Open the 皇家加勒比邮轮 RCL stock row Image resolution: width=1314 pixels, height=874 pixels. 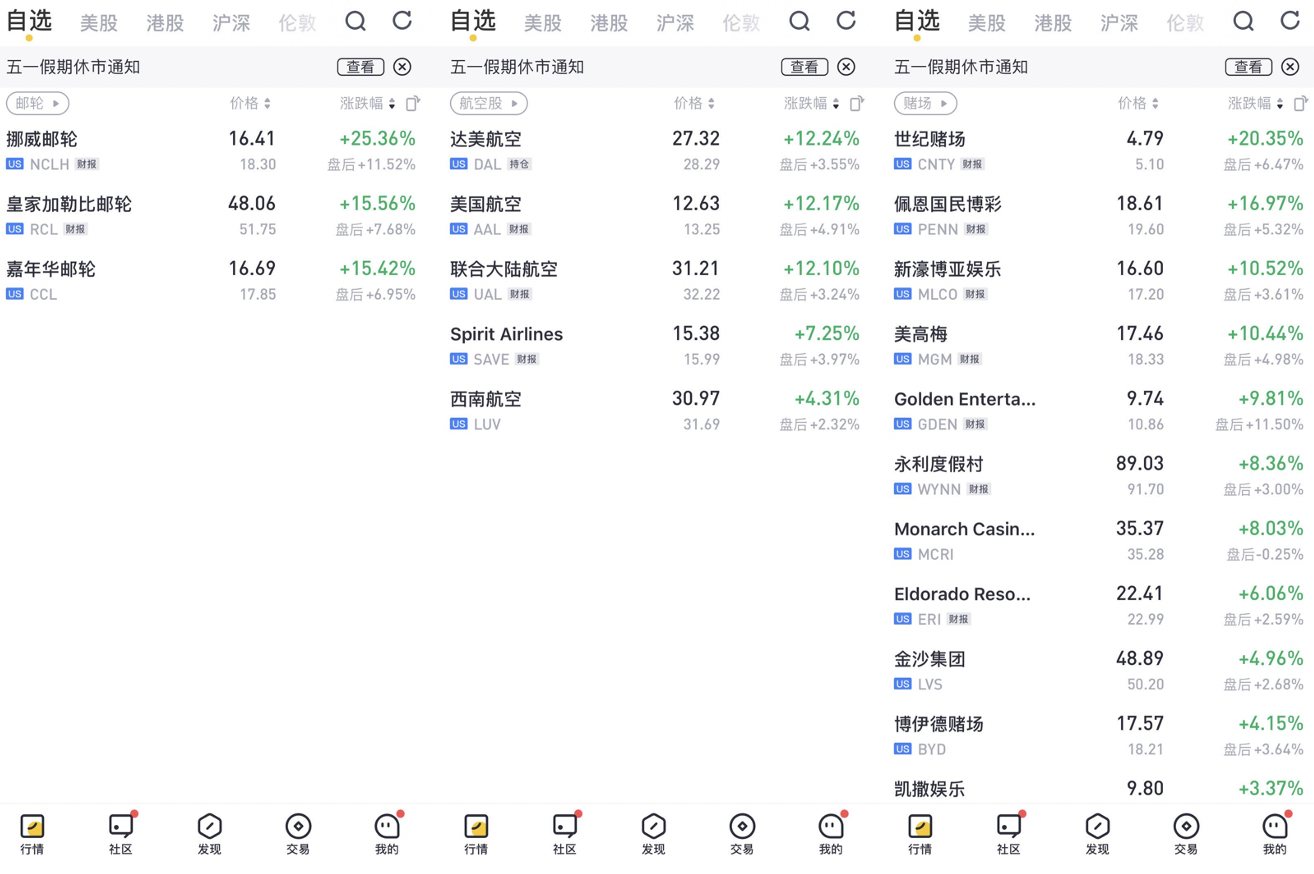coord(211,215)
